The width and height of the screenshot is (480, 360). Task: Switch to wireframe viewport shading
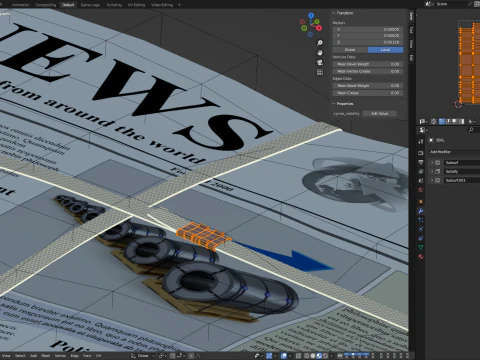click(x=307, y=356)
